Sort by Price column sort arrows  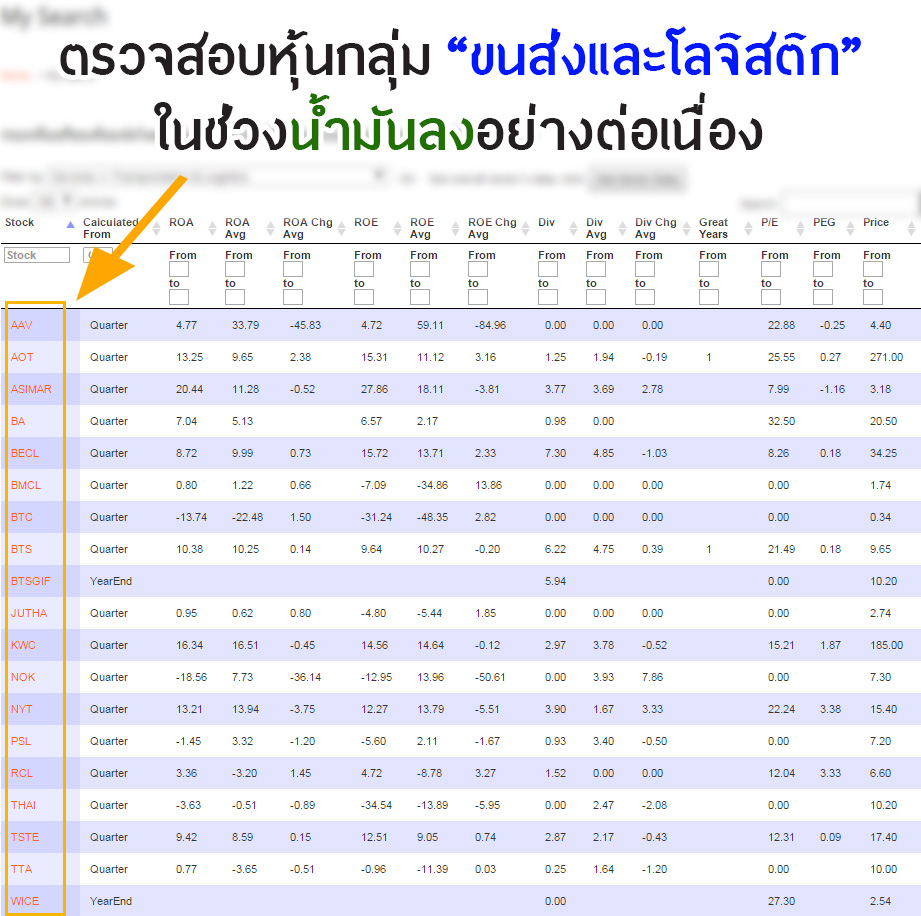912,229
